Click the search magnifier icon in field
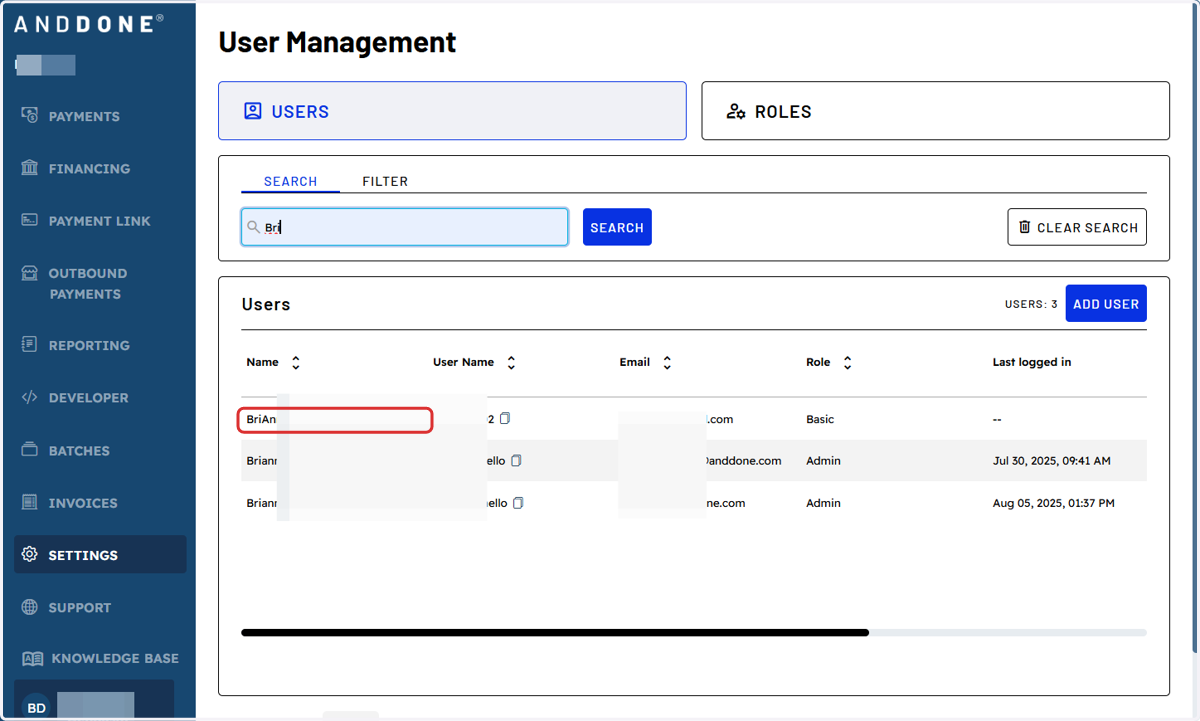Screen dimensions: 1200x721 254,227
